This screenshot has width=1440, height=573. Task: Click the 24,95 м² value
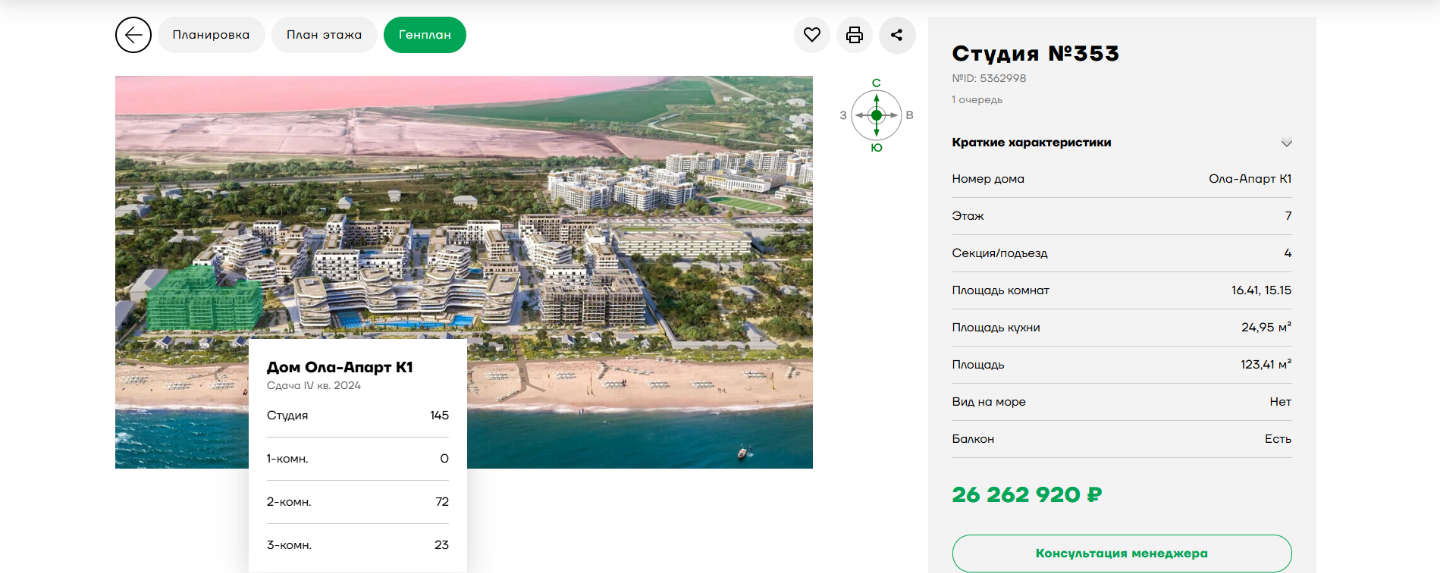click(1266, 327)
